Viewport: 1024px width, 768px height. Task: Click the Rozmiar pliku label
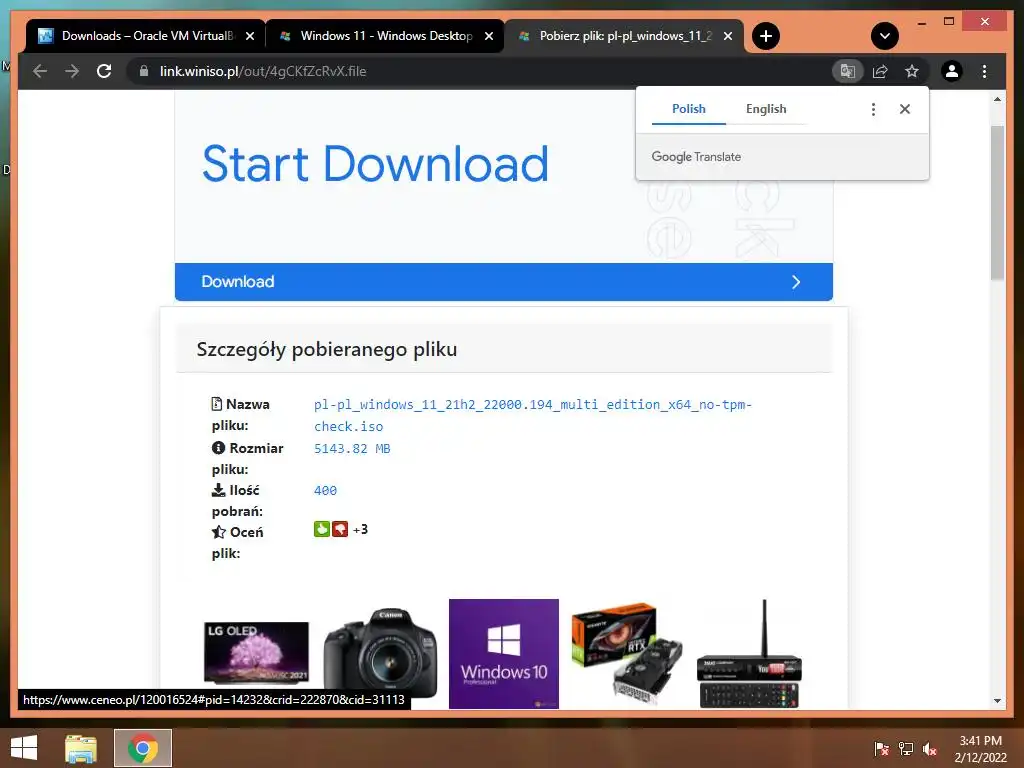coord(248,458)
